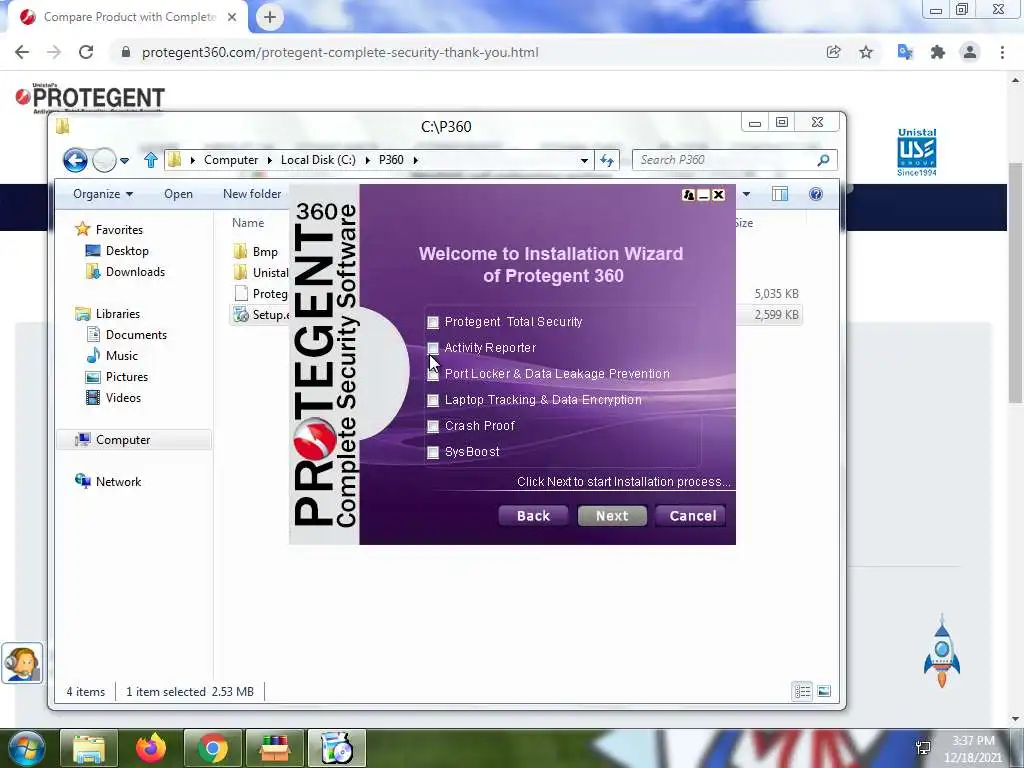Viewport: 1024px width, 768px height.
Task: Tick Port Locker & Data Leakage Prevention
Action: (x=433, y=374)
